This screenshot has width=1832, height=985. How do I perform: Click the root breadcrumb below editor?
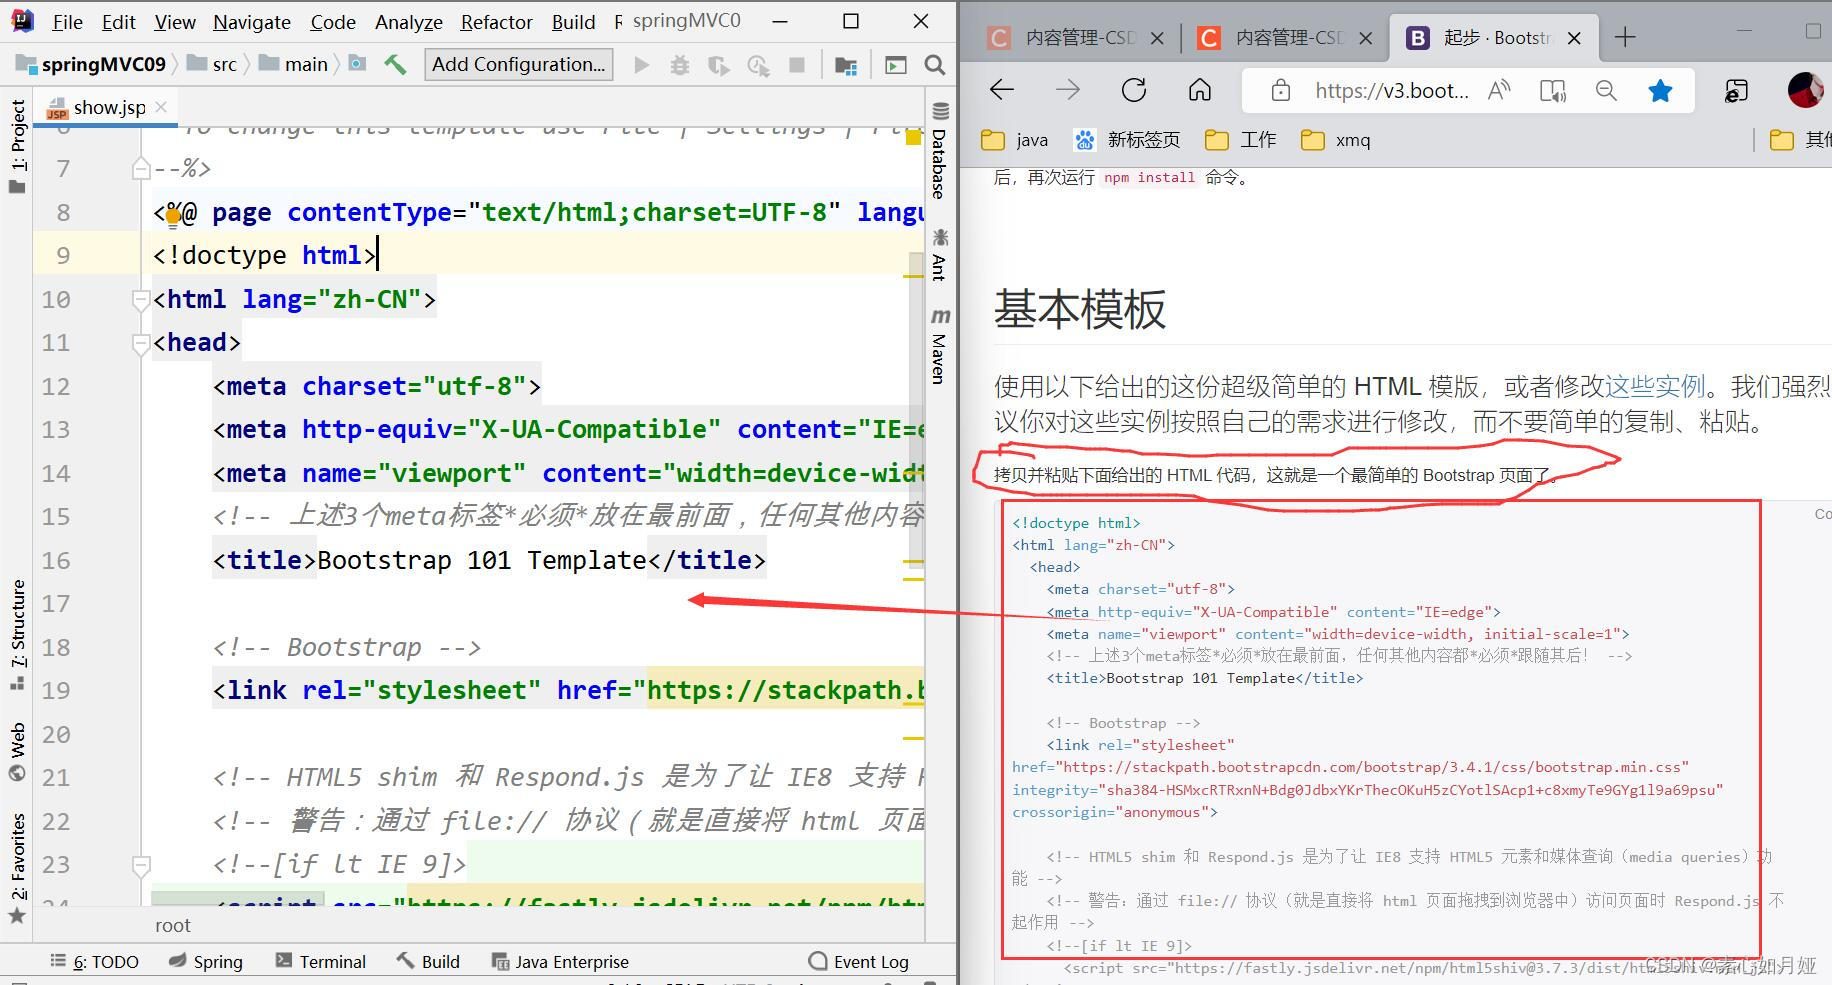click(x=173, y=926)
